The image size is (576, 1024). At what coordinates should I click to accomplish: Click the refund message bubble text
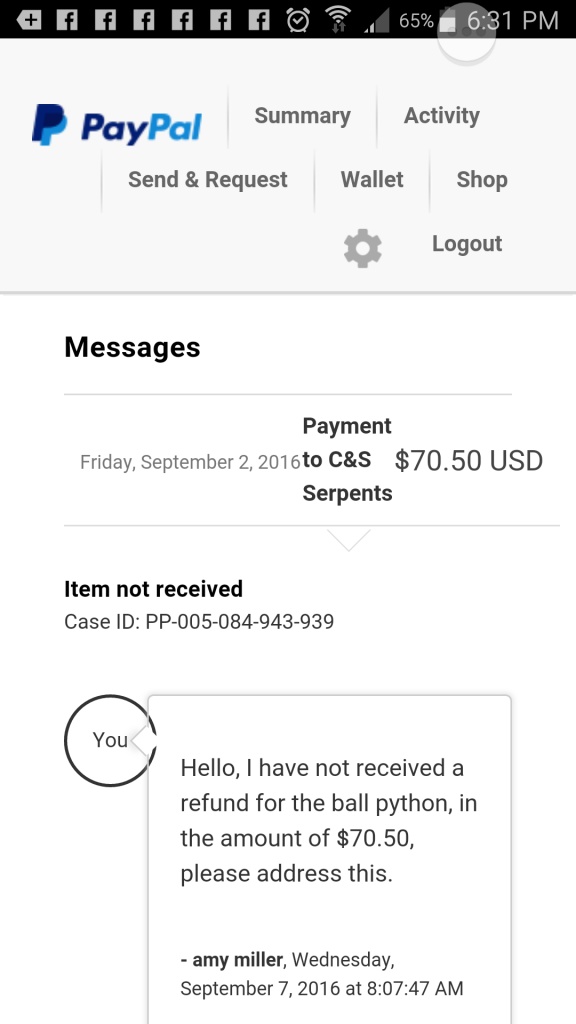coord(329,820)
